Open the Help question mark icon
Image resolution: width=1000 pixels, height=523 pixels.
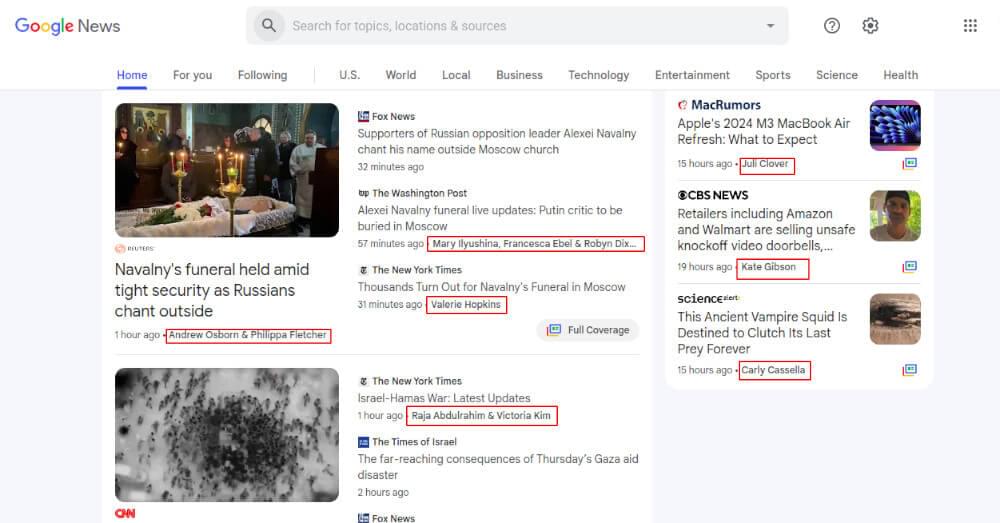[x=832, y=26]
